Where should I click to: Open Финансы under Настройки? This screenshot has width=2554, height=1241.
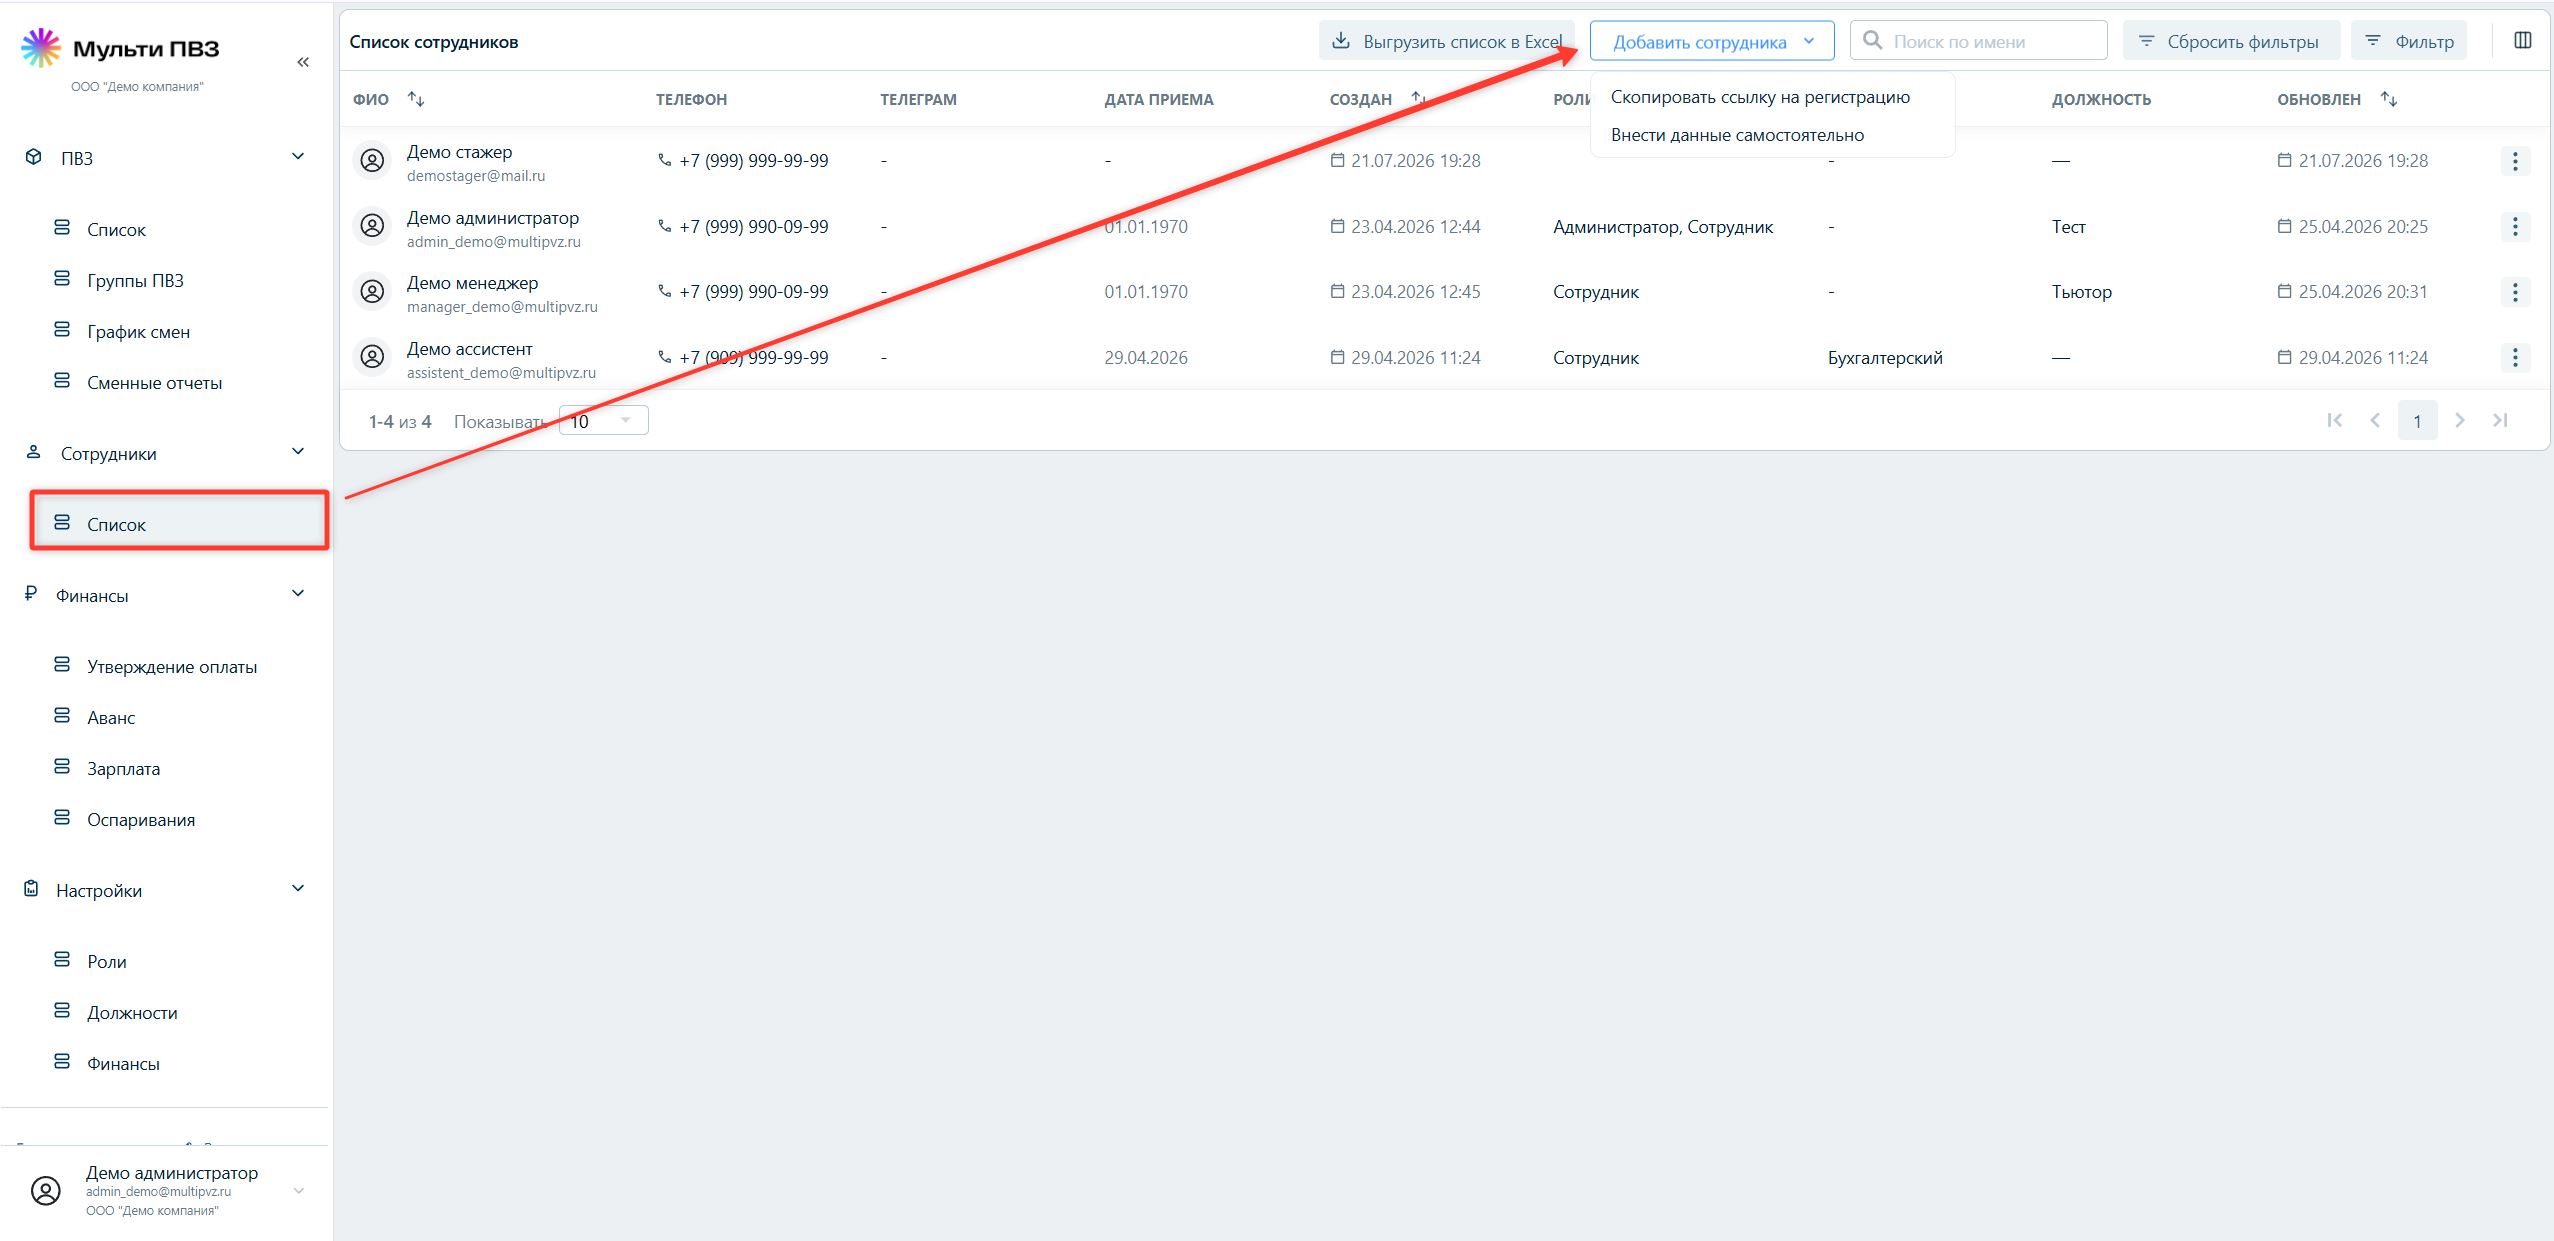[123, 1064]
